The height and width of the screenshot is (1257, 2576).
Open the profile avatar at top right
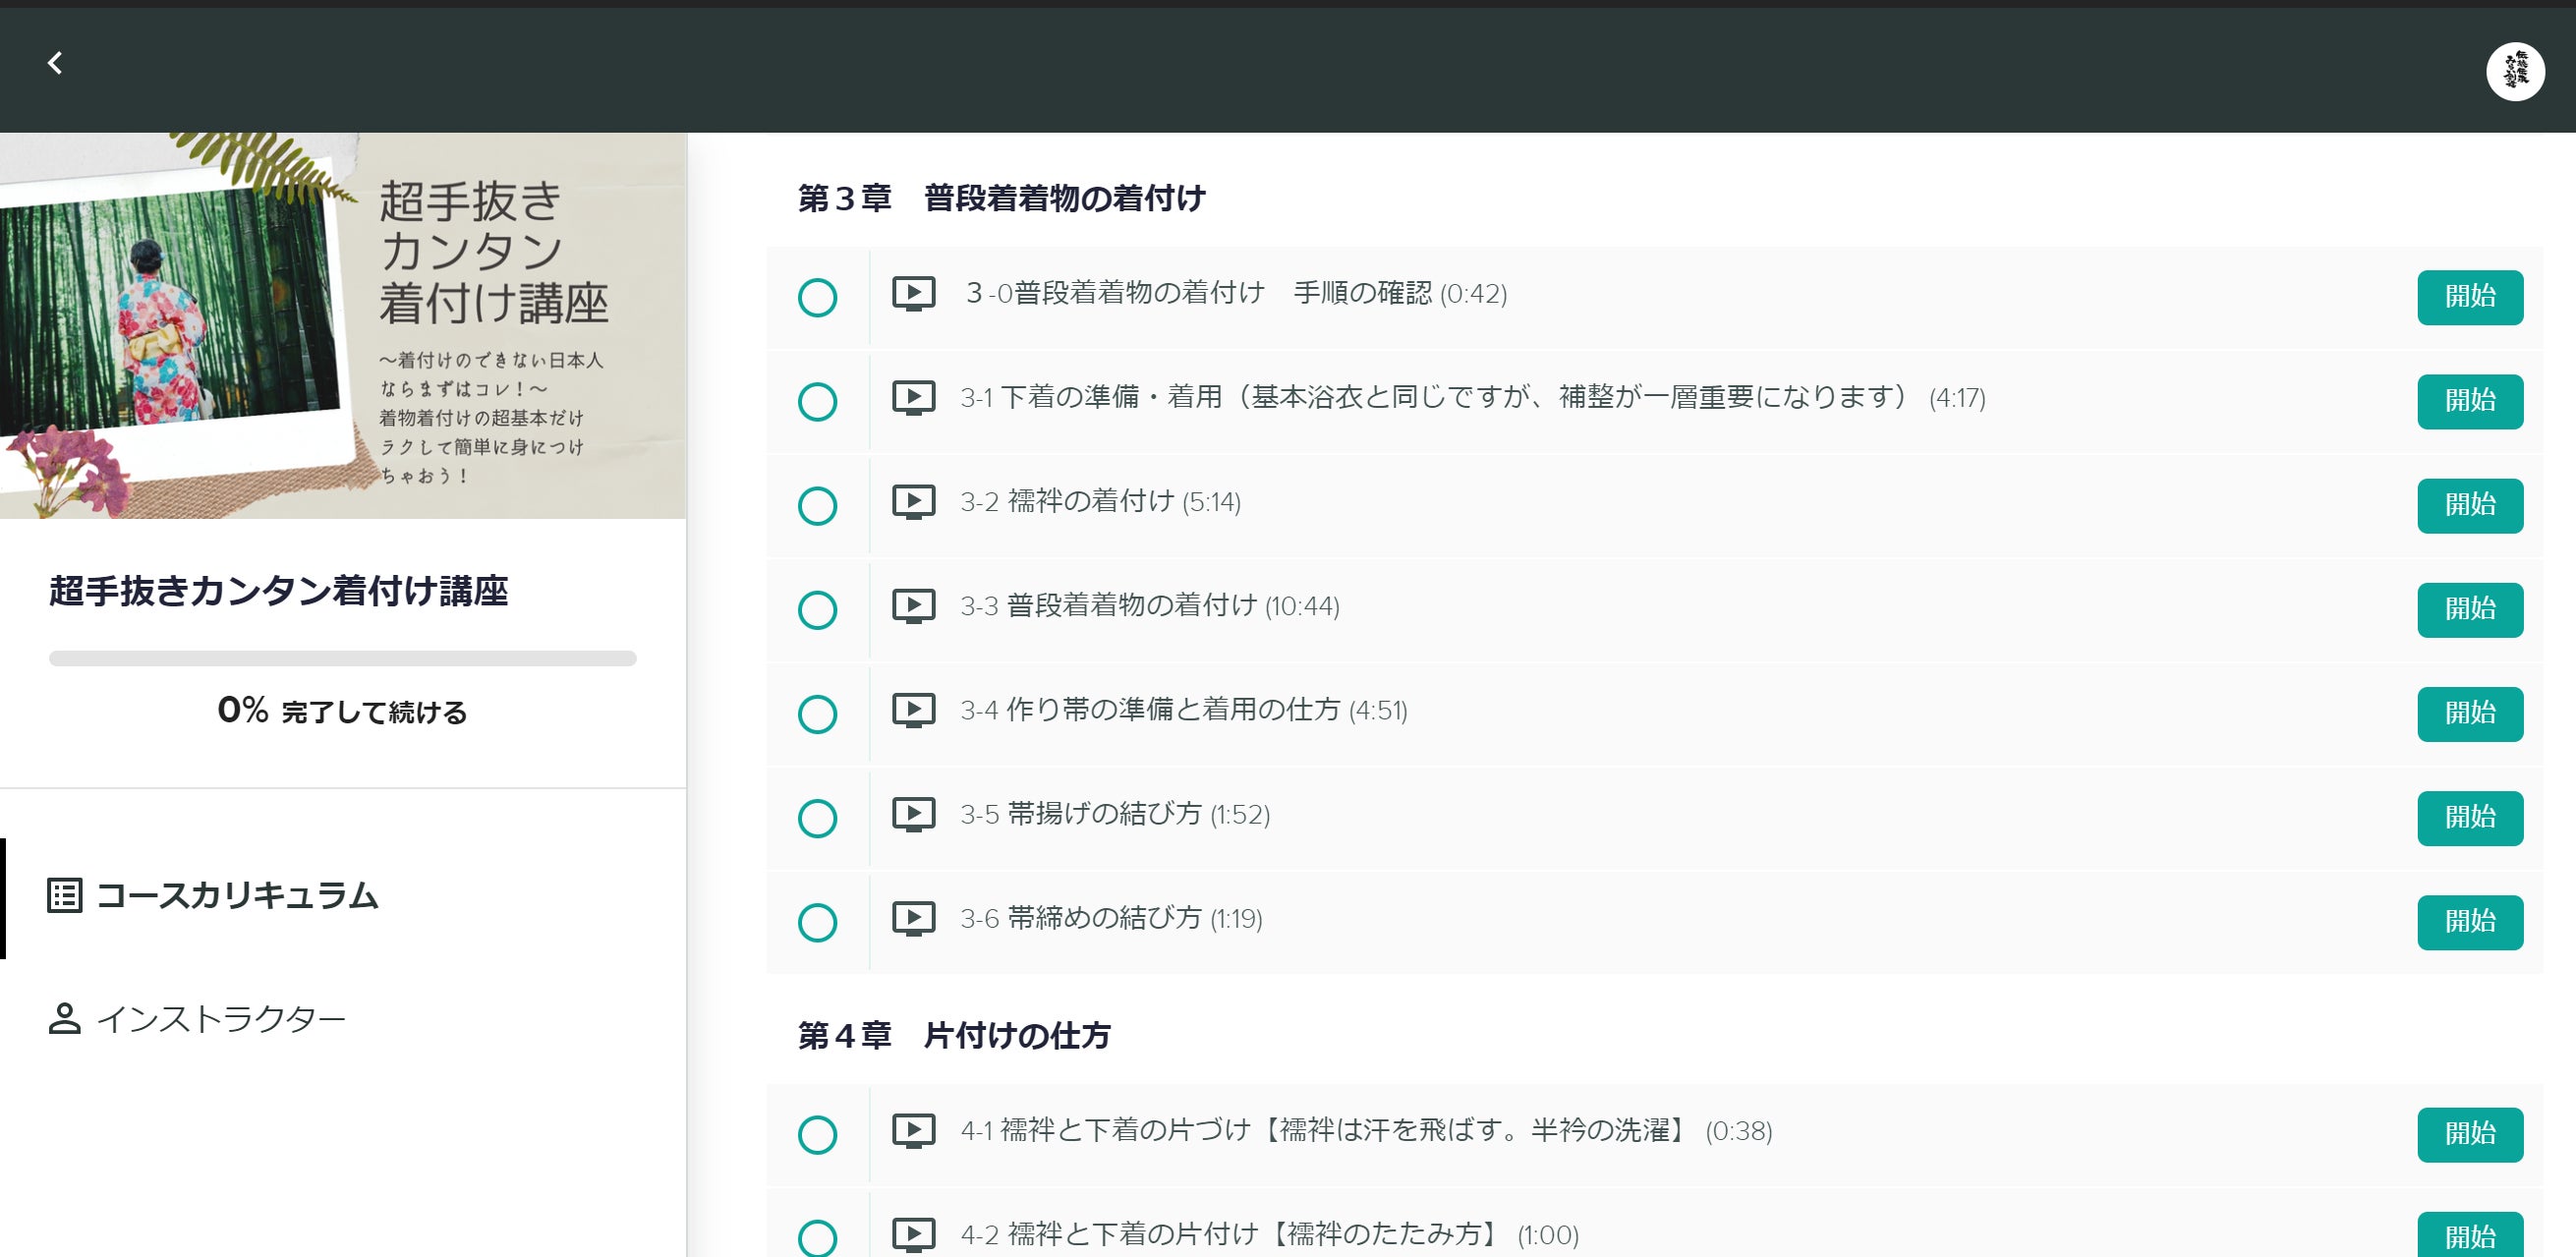(2514, 71)
